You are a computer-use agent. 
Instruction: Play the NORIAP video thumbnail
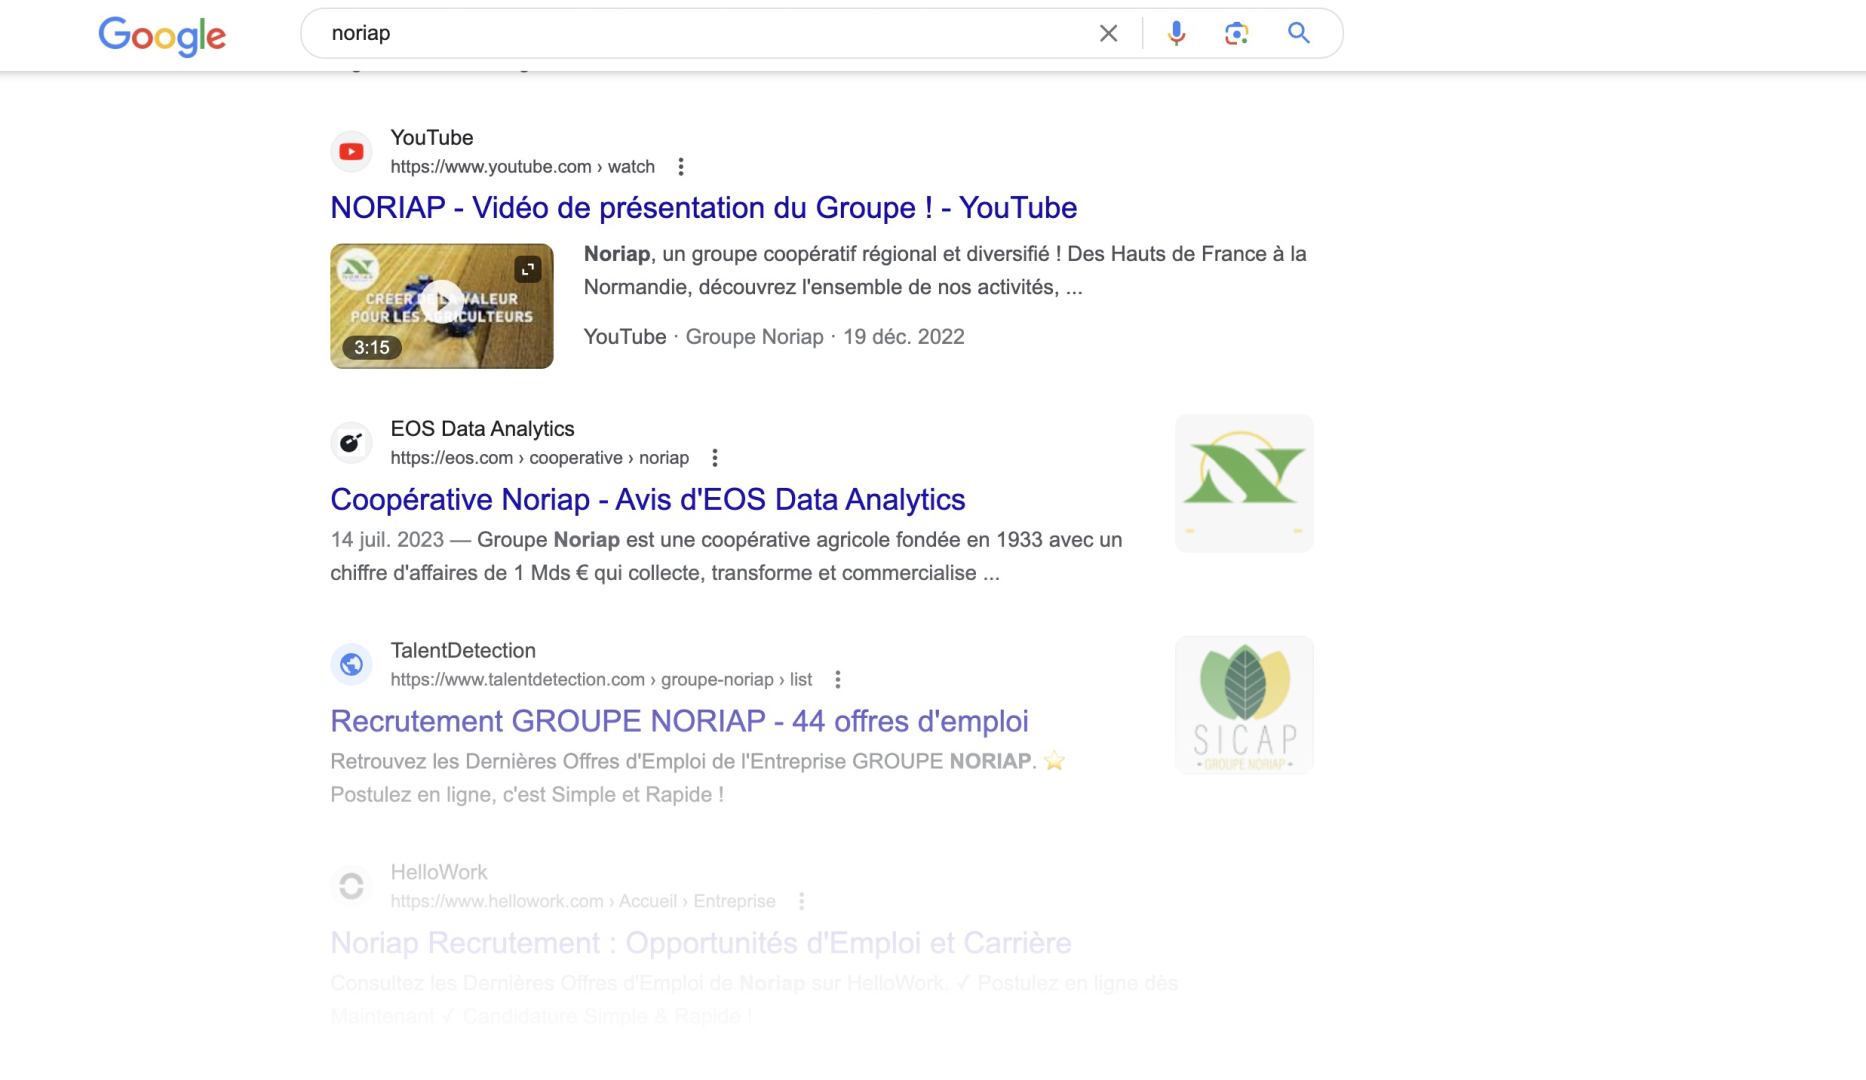coord(442,305)
